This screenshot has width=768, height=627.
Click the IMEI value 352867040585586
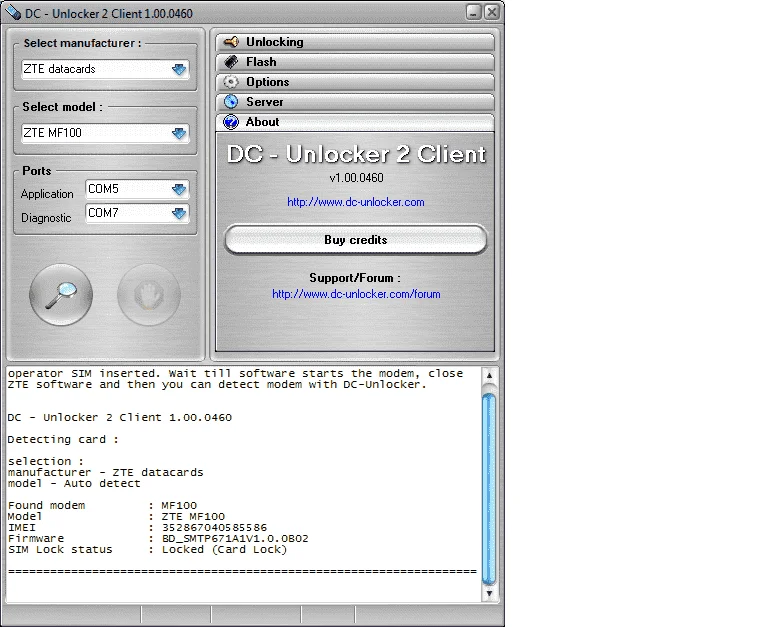(x=215, y=528)
